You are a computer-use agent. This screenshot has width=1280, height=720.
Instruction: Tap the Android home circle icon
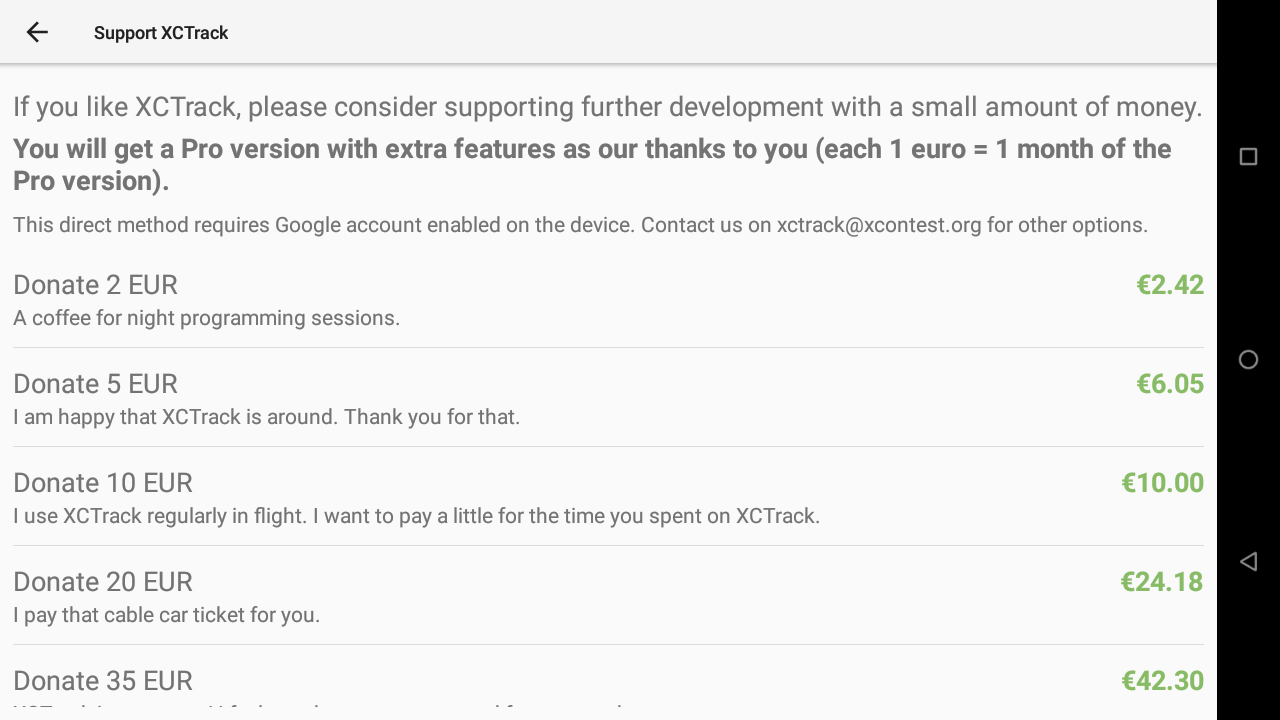(x=1248, y=360)
